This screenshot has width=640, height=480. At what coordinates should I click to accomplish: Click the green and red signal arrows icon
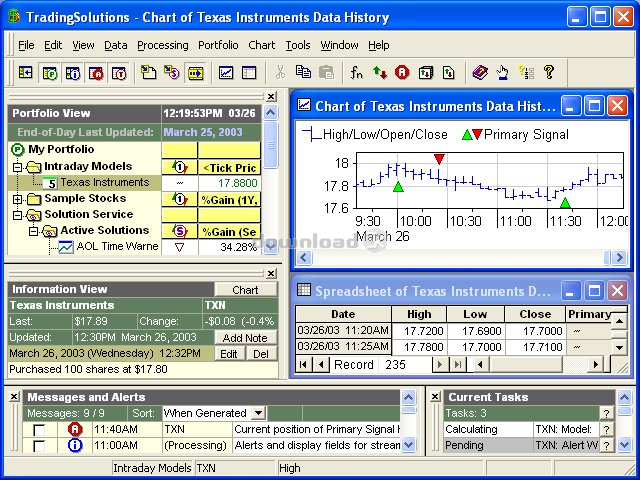380,73
